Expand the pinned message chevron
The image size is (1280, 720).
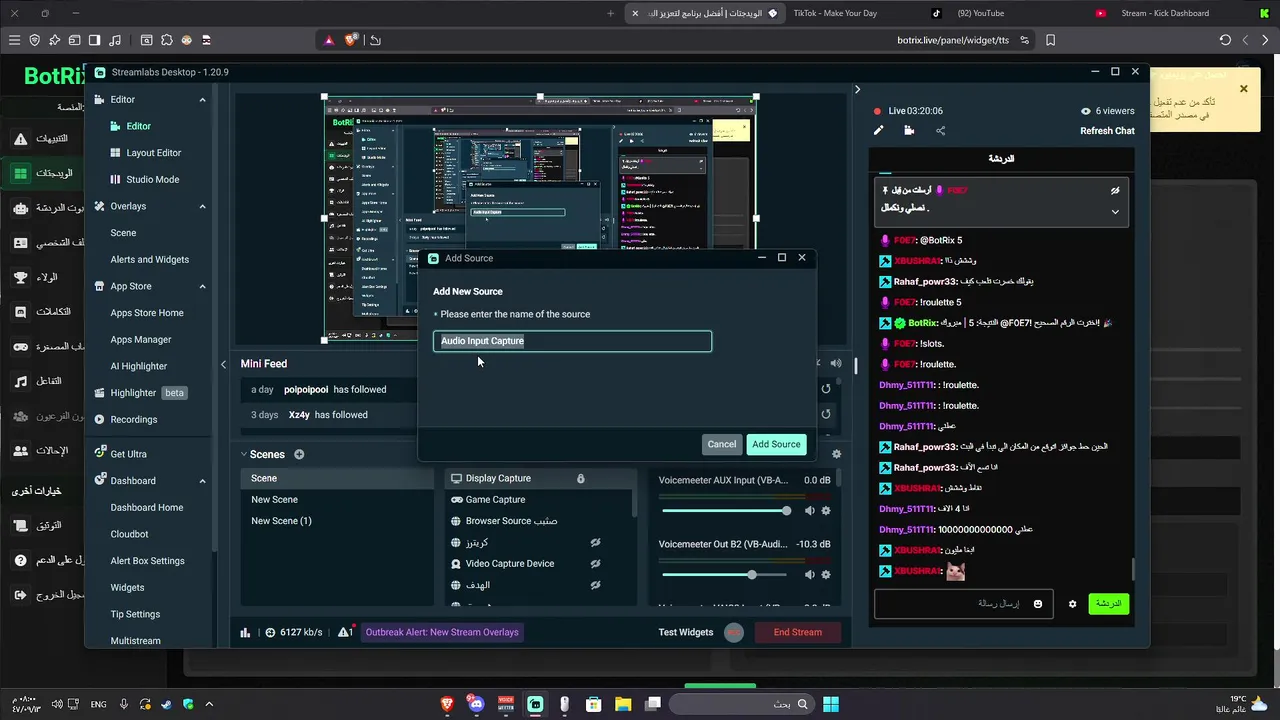(1115, 212)
